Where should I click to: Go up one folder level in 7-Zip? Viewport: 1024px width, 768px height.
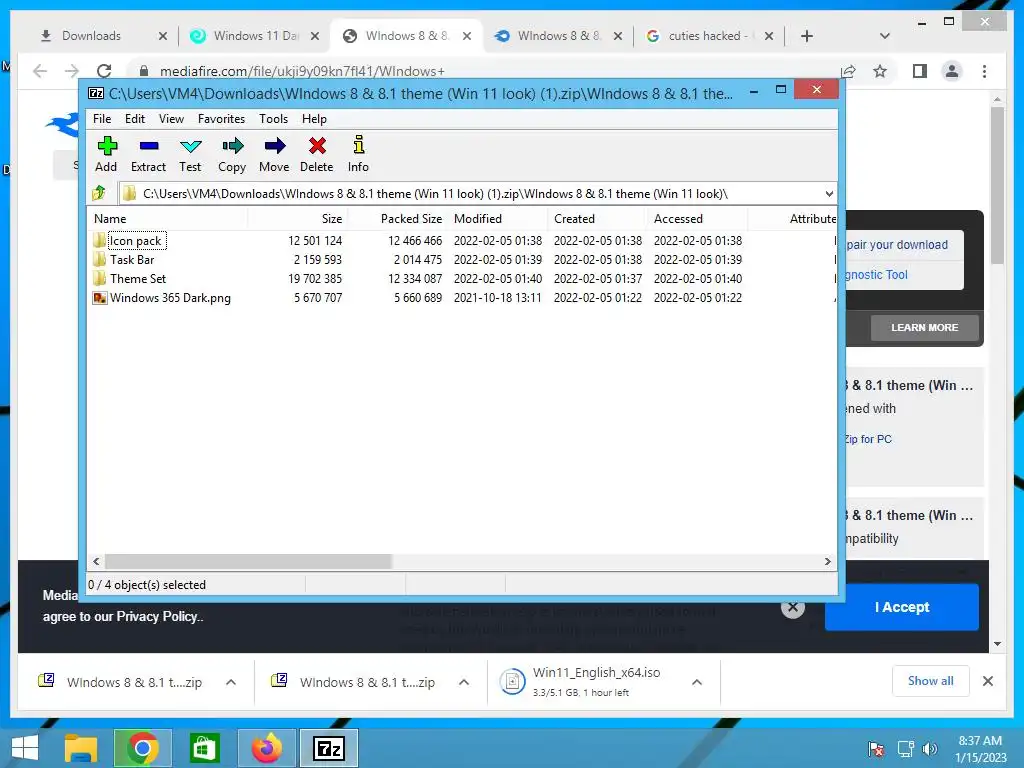click(99, 193)
